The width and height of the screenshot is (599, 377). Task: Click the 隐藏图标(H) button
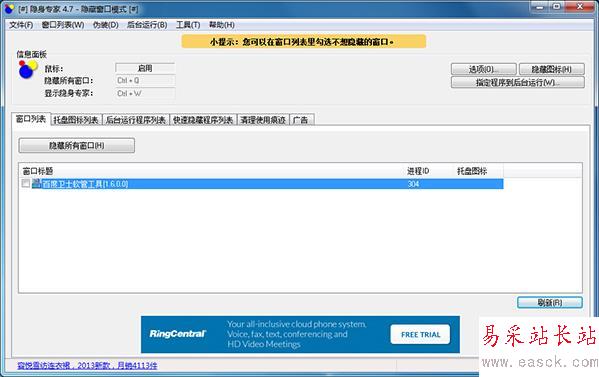[552, 70]
